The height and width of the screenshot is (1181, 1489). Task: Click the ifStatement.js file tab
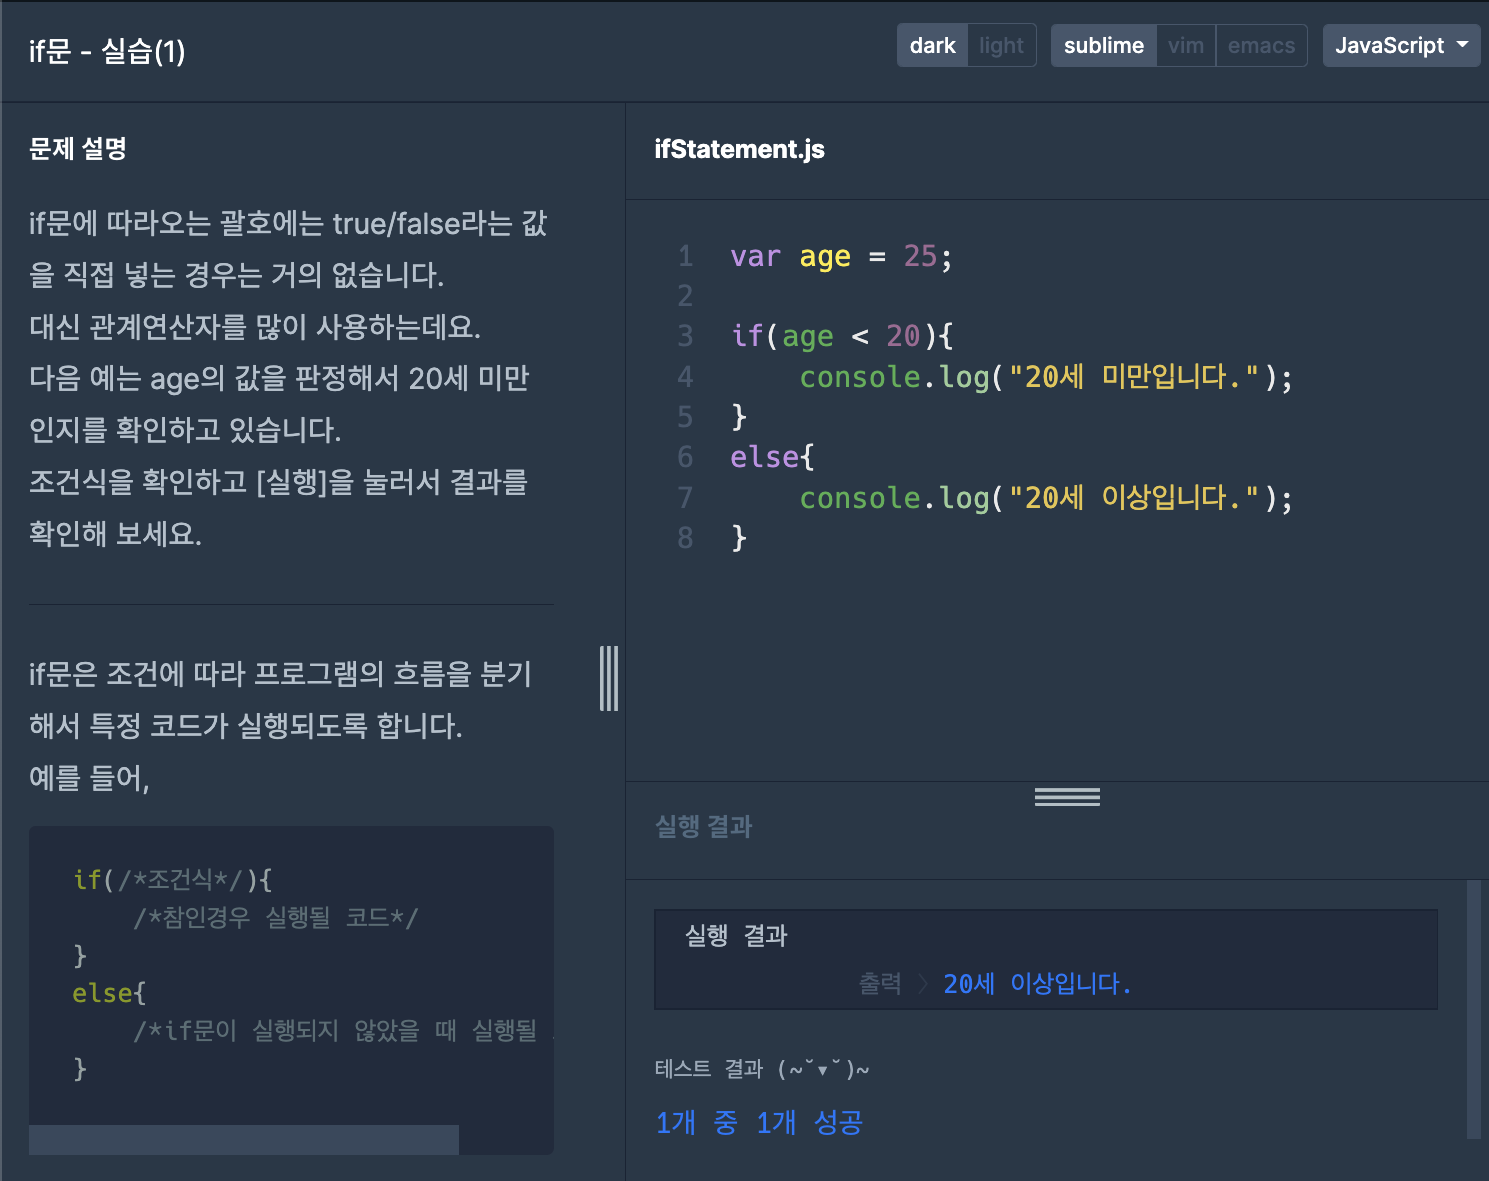click(x=739, y=149)
